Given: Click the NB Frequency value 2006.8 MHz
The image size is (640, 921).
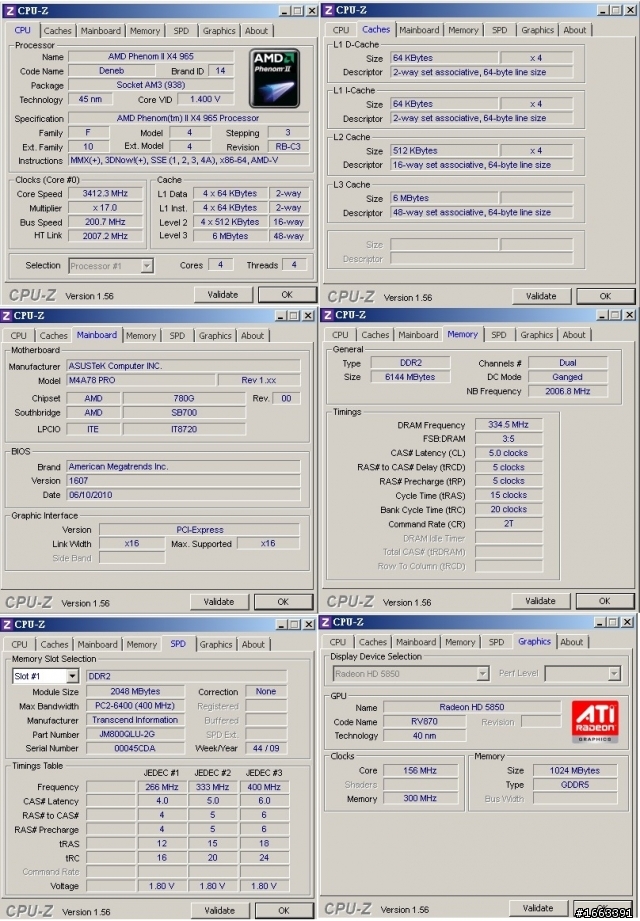Looking at the screenshot, I should tap(568, 391).
